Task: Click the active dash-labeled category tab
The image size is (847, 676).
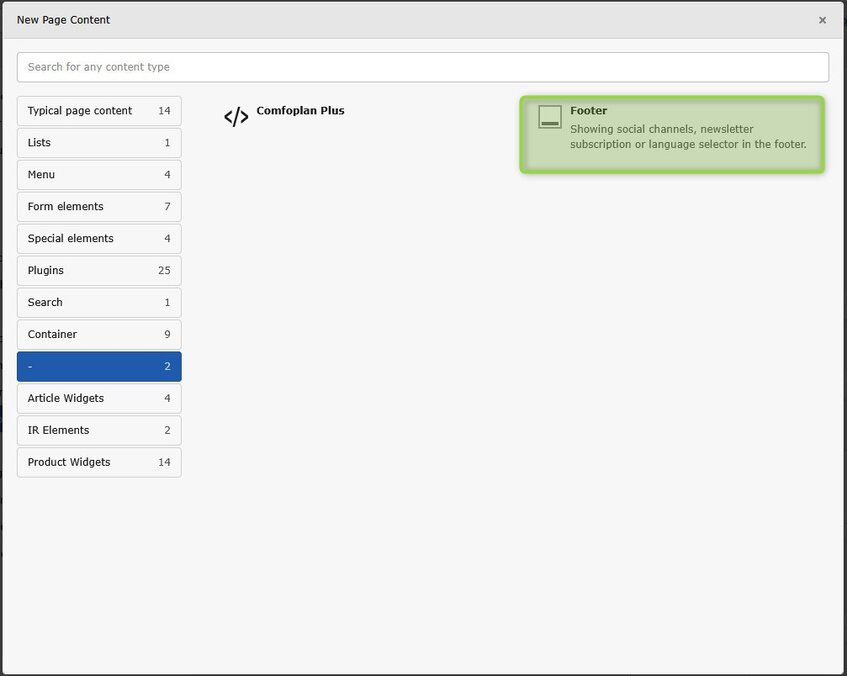Action: pyautogui.click(x=99, y=367)
